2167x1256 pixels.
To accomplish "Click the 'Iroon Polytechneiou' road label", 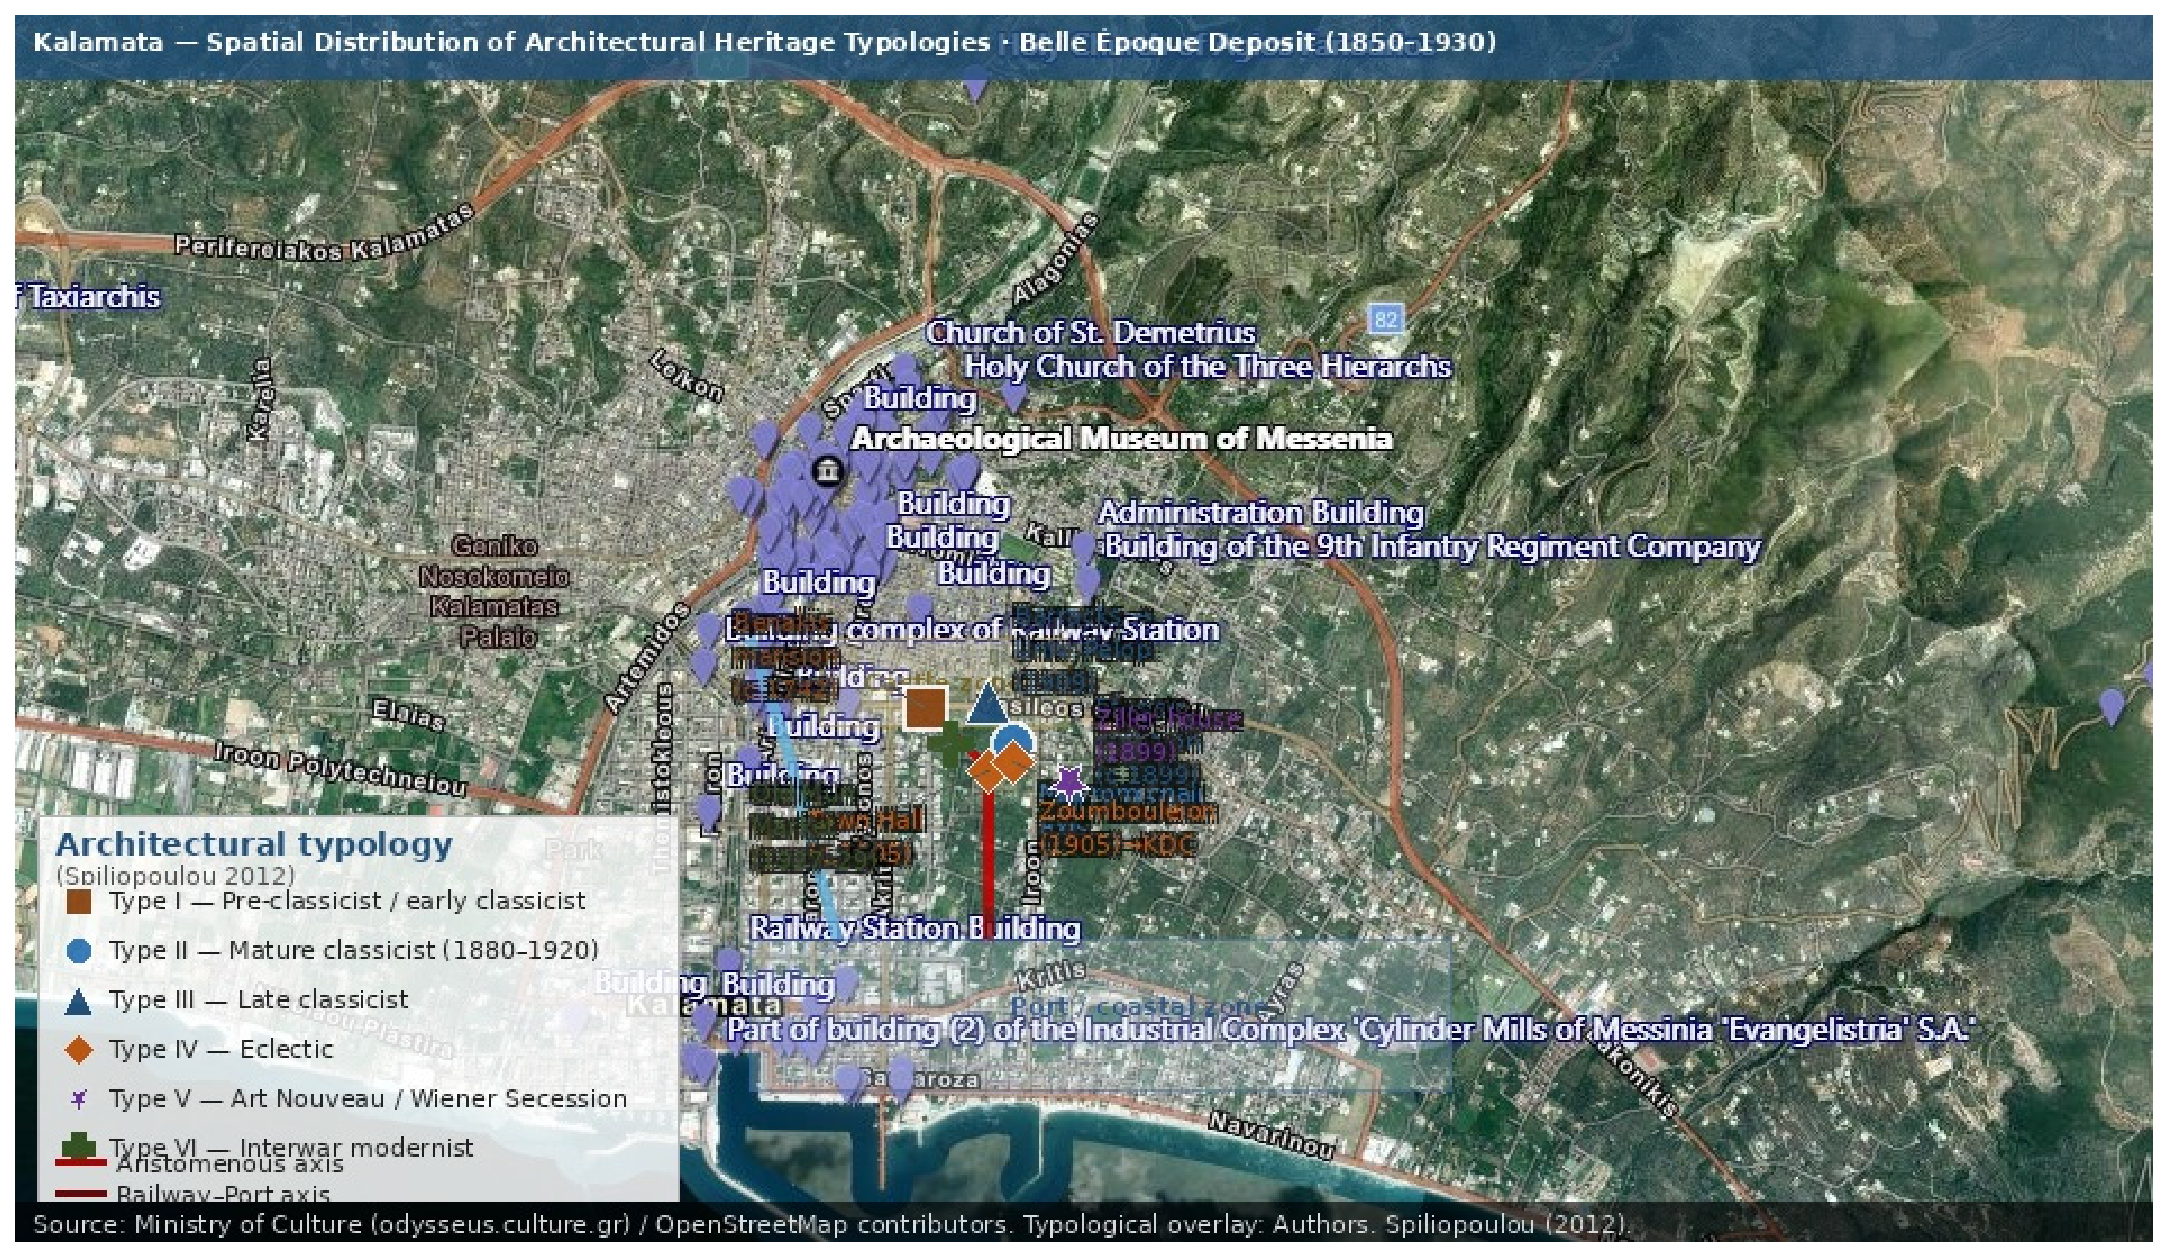I will tap(341, 770).
